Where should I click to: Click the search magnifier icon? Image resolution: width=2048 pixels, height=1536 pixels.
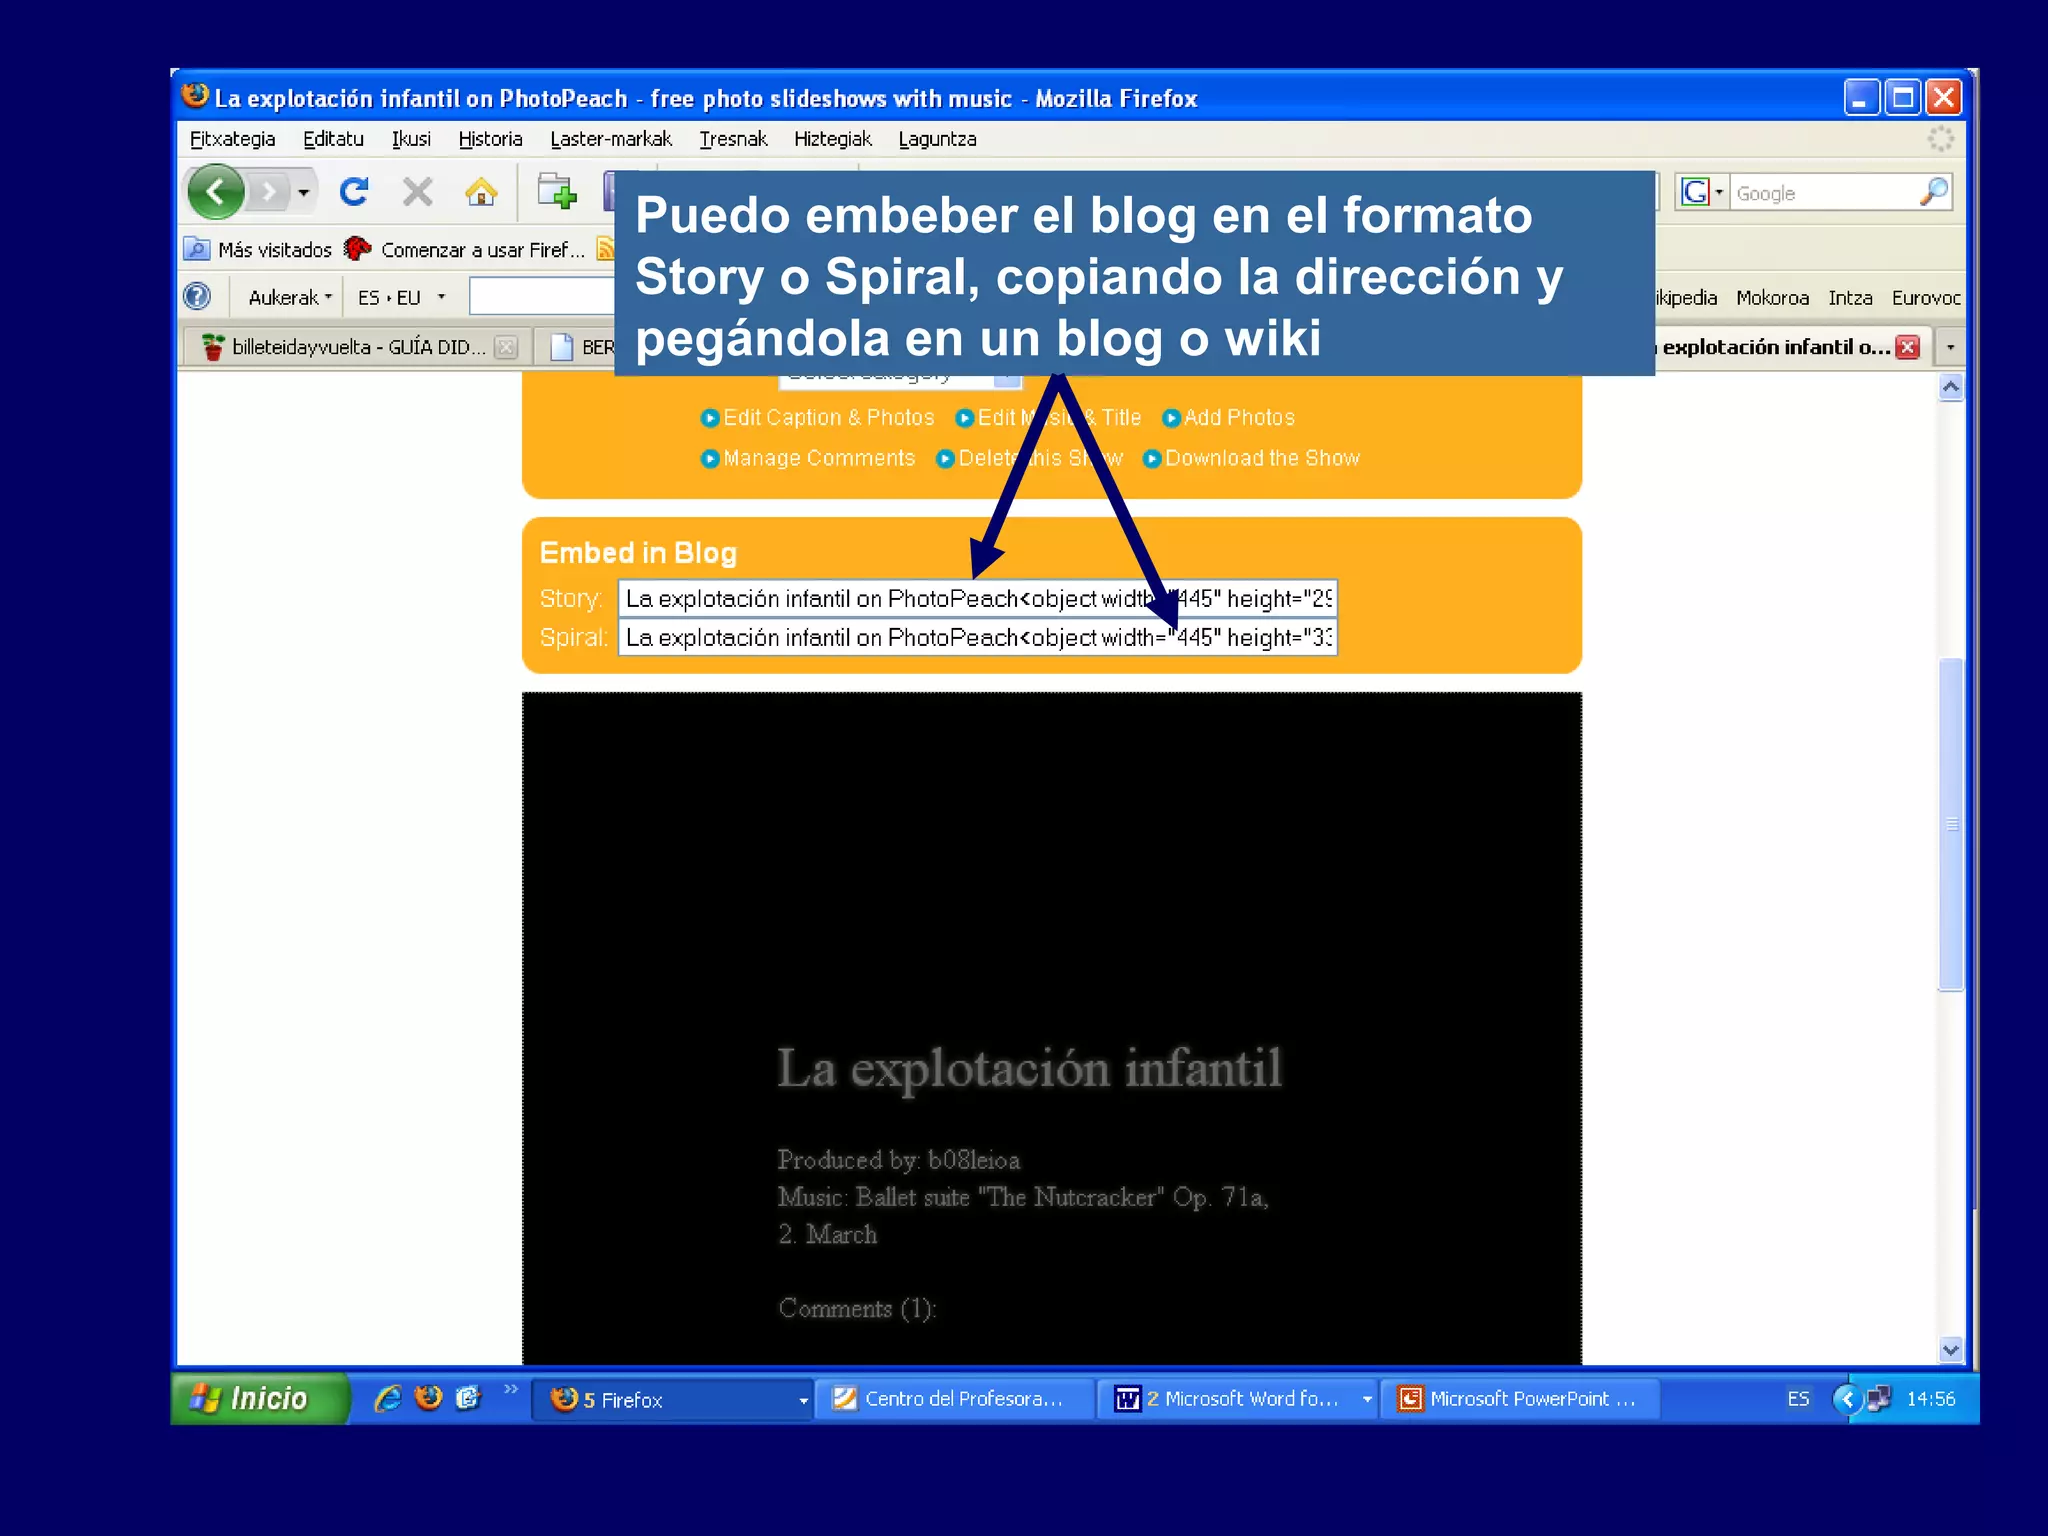point(1935,192)
